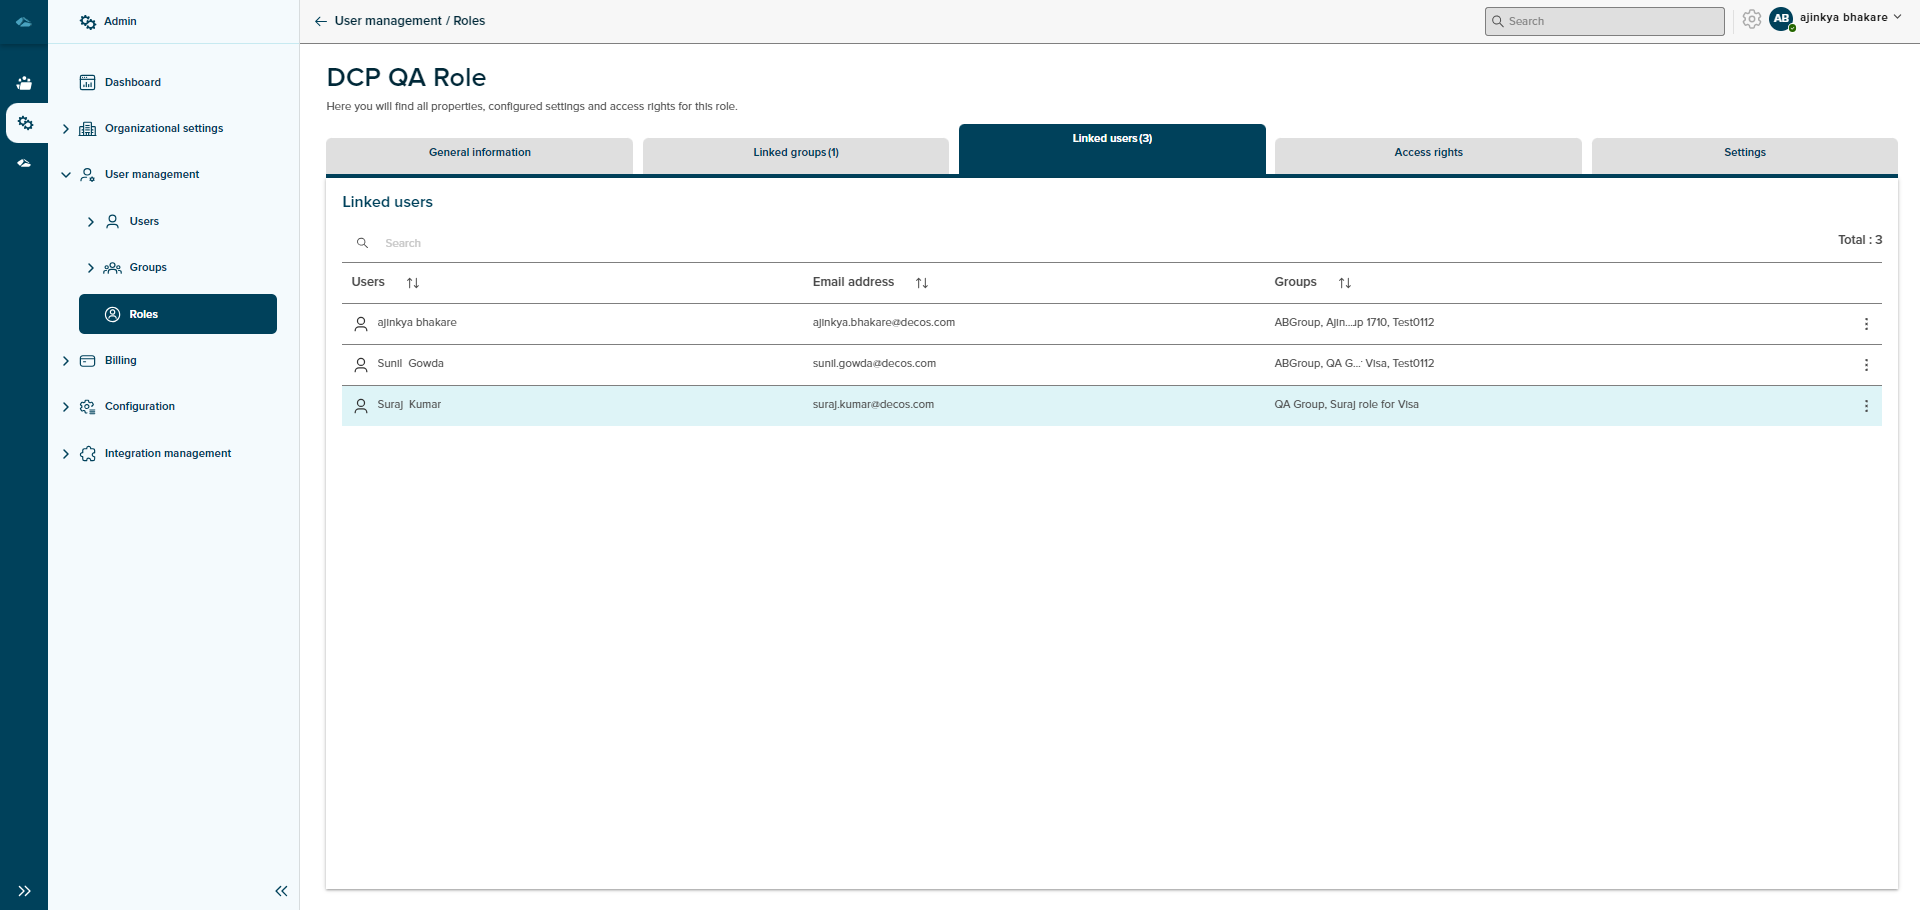Click the back arrow near User management / Roles
The height and width of the screenshot is (910, 1920).
click(x=320, y=20)
